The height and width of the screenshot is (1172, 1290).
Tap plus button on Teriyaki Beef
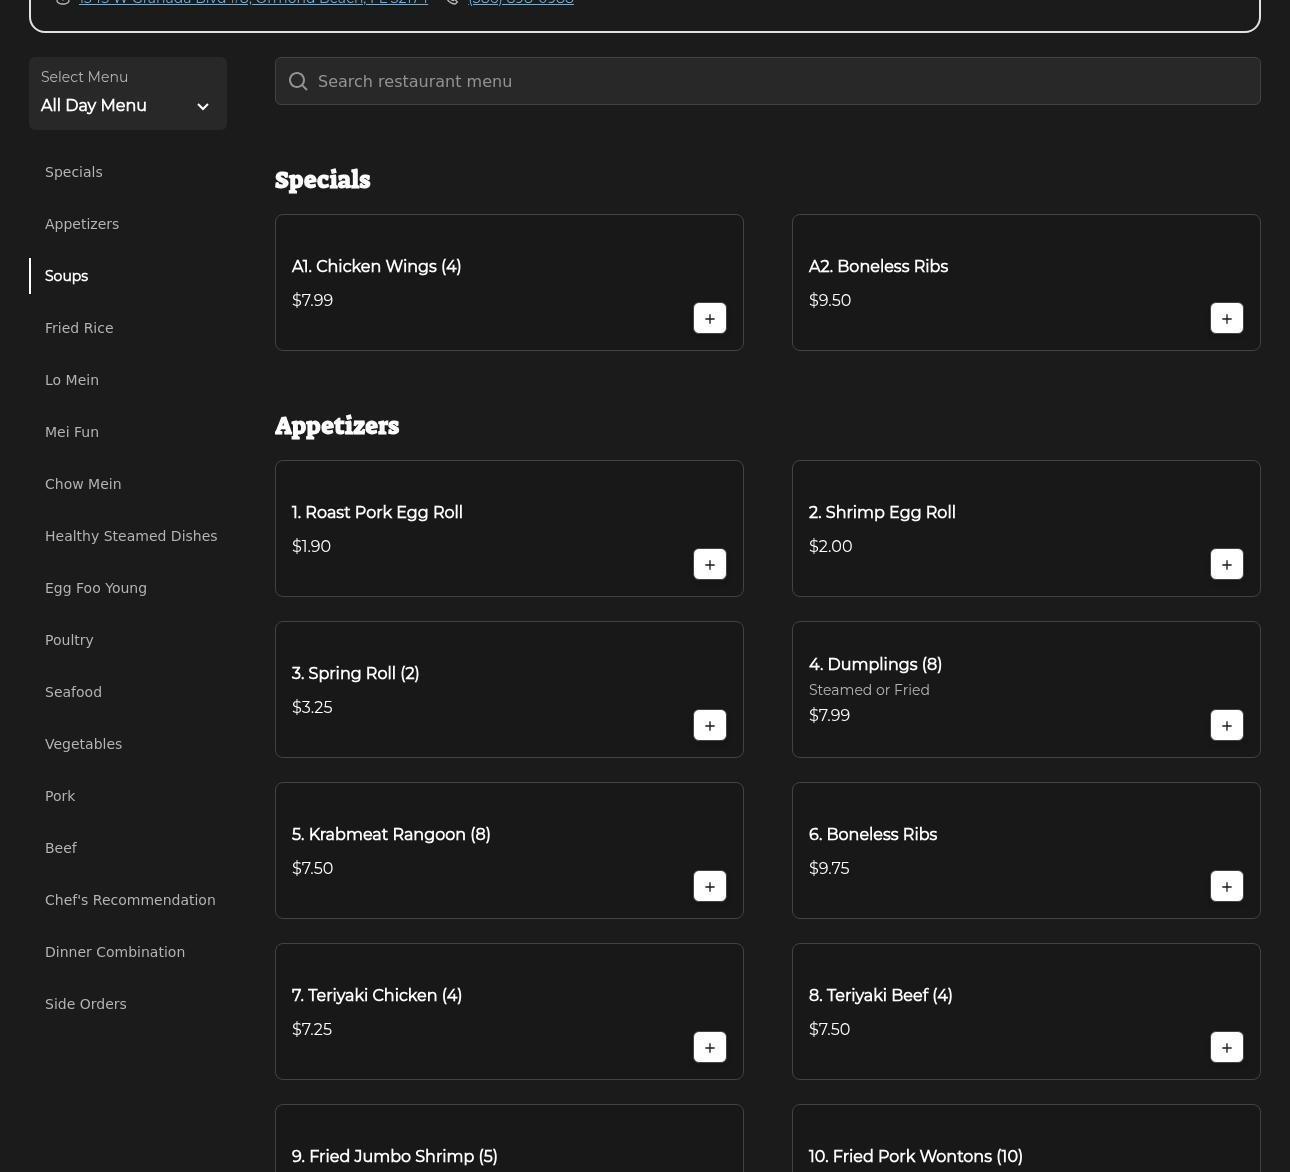tap(1226, 1048)
